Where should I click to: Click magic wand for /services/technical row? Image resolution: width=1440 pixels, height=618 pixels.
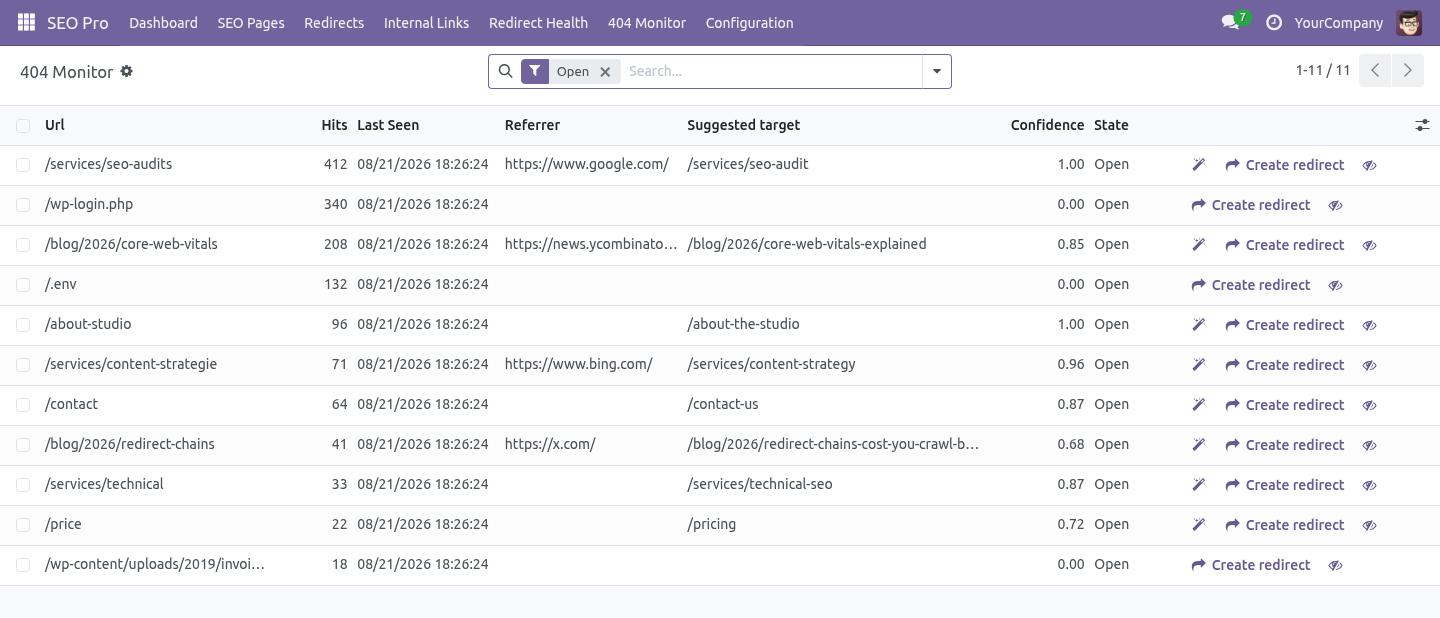[1198, 484]
